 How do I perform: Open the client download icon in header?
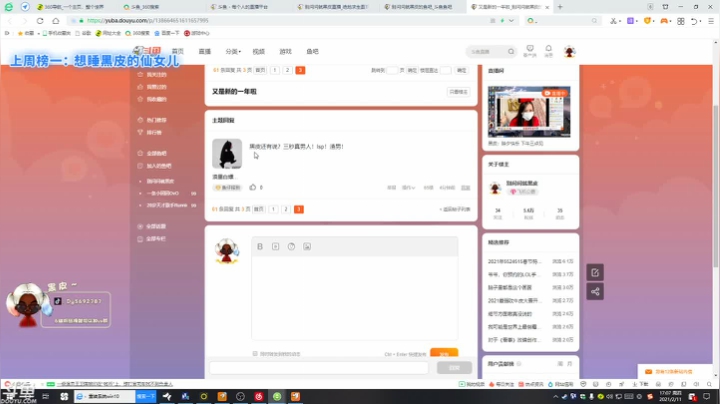coord(530,50)
